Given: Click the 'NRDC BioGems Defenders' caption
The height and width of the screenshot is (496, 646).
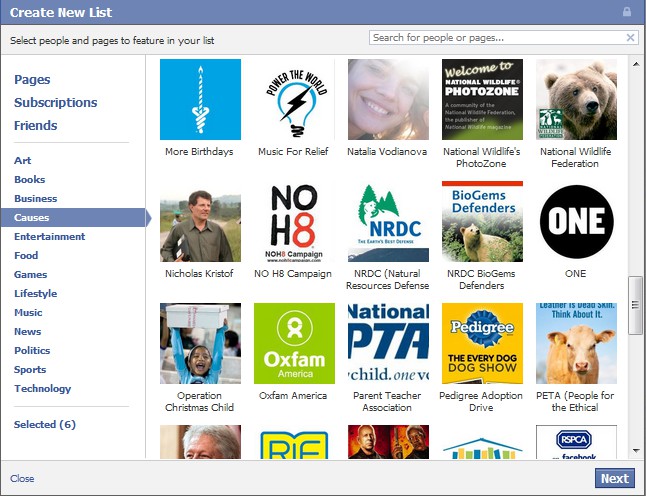Looking at the screenshot, I should [x=481, y=280].
